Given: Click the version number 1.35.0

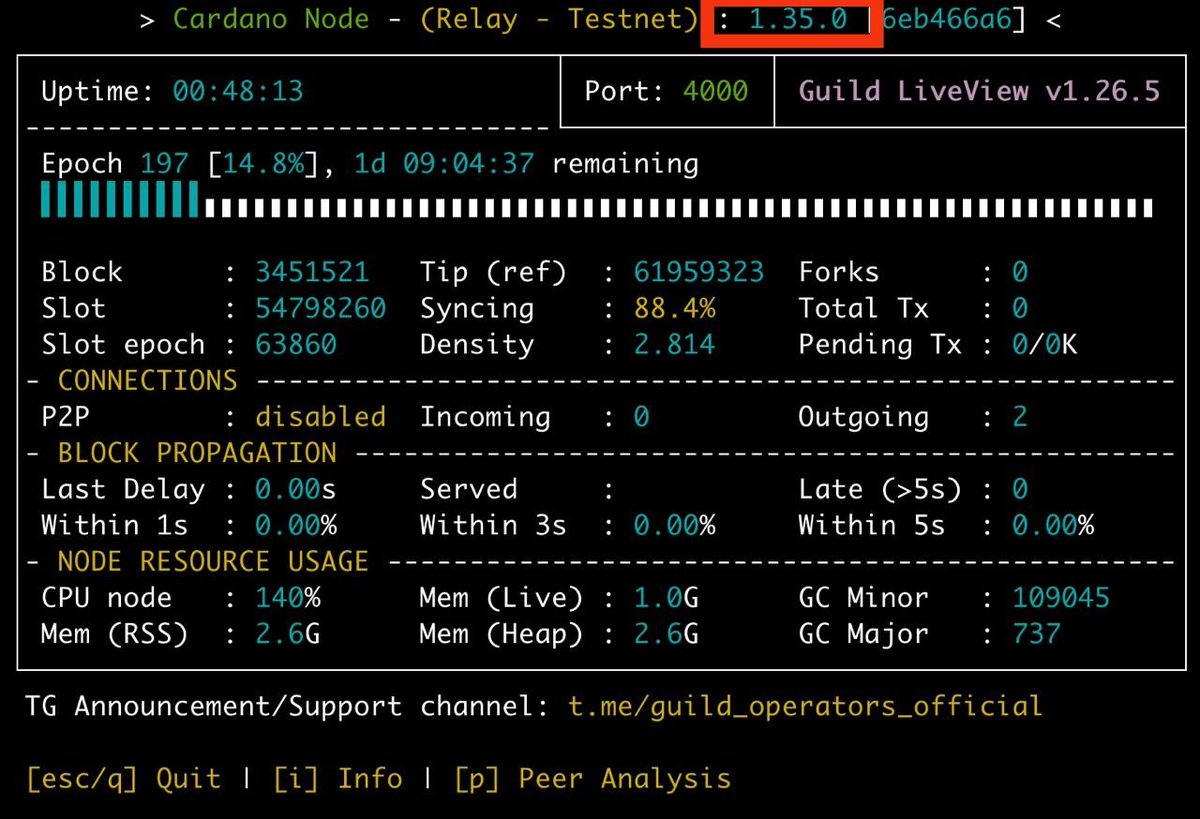Looking at the screenshot, I should (798, 21).
